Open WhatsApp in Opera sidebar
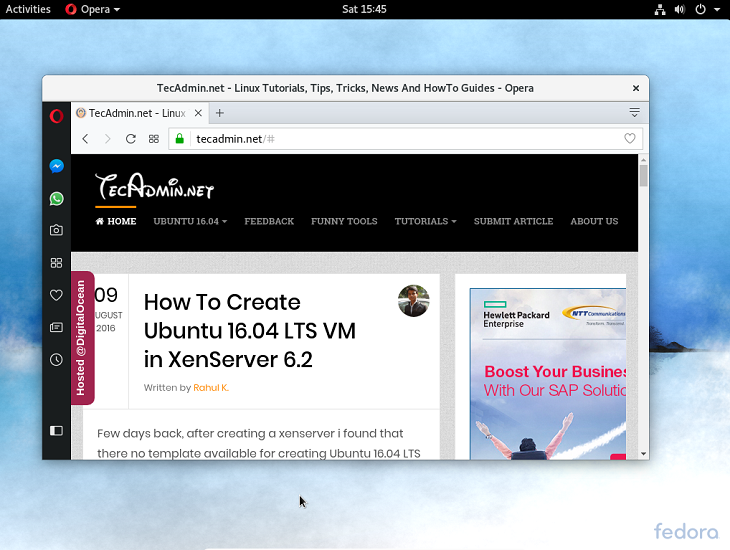The width and height of the screenshot is (730, 550). coord(56,199)
